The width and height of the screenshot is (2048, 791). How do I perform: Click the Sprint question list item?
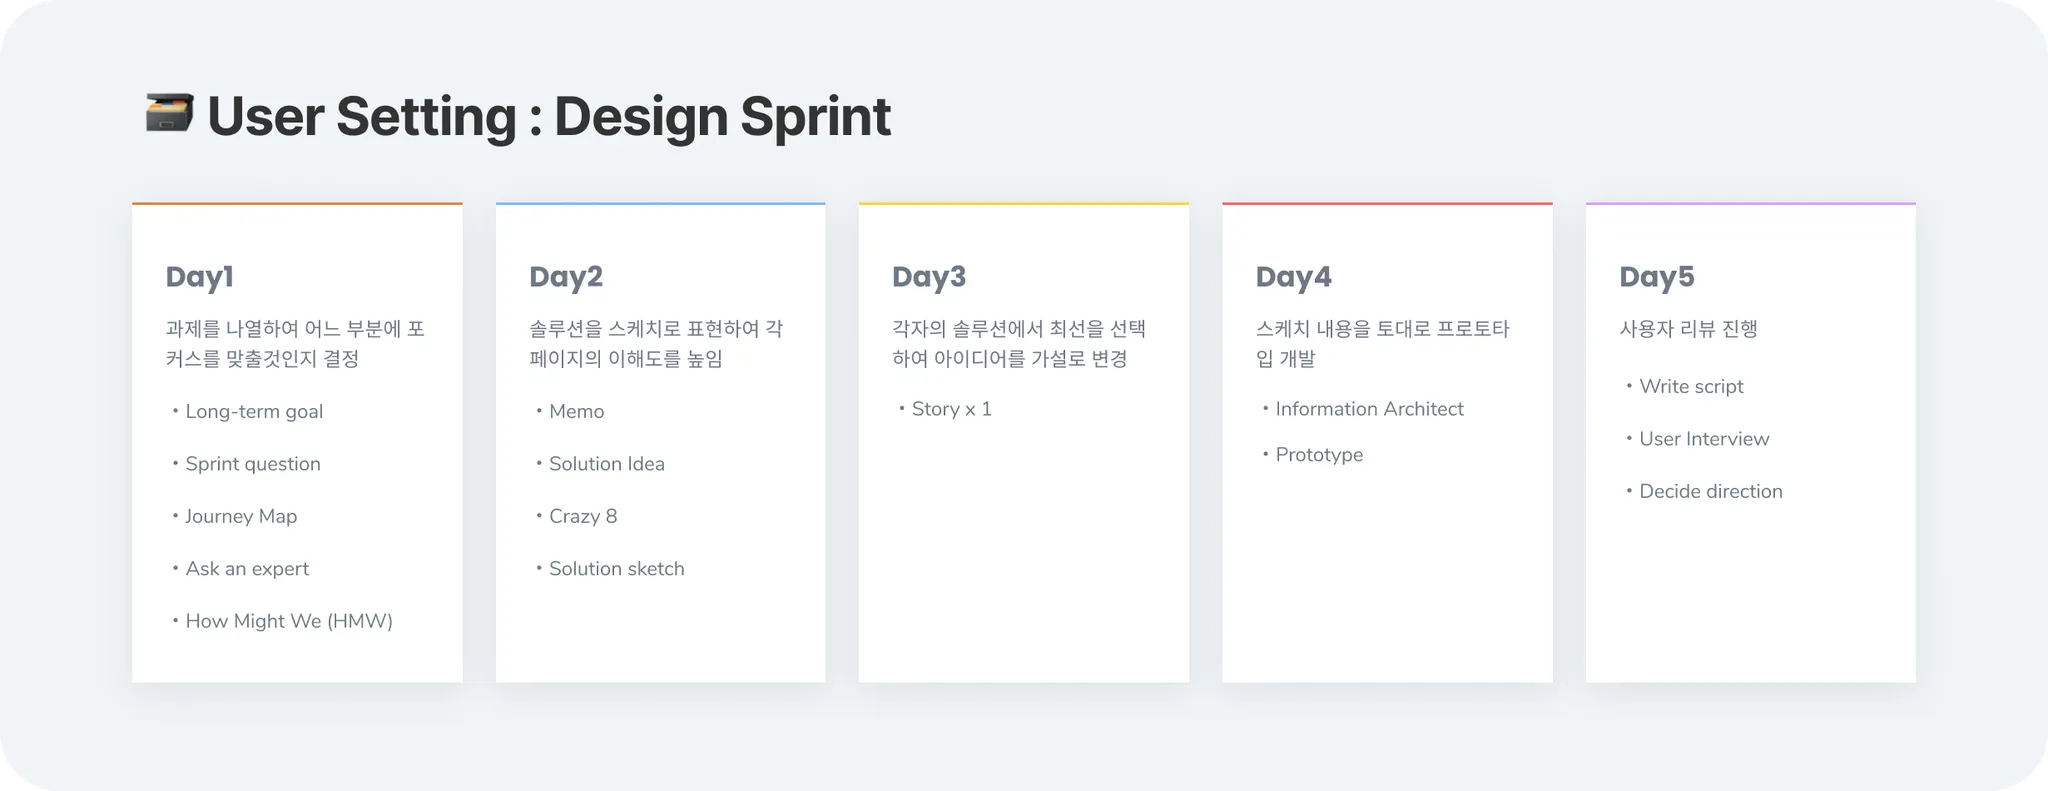tap(253, 464)
